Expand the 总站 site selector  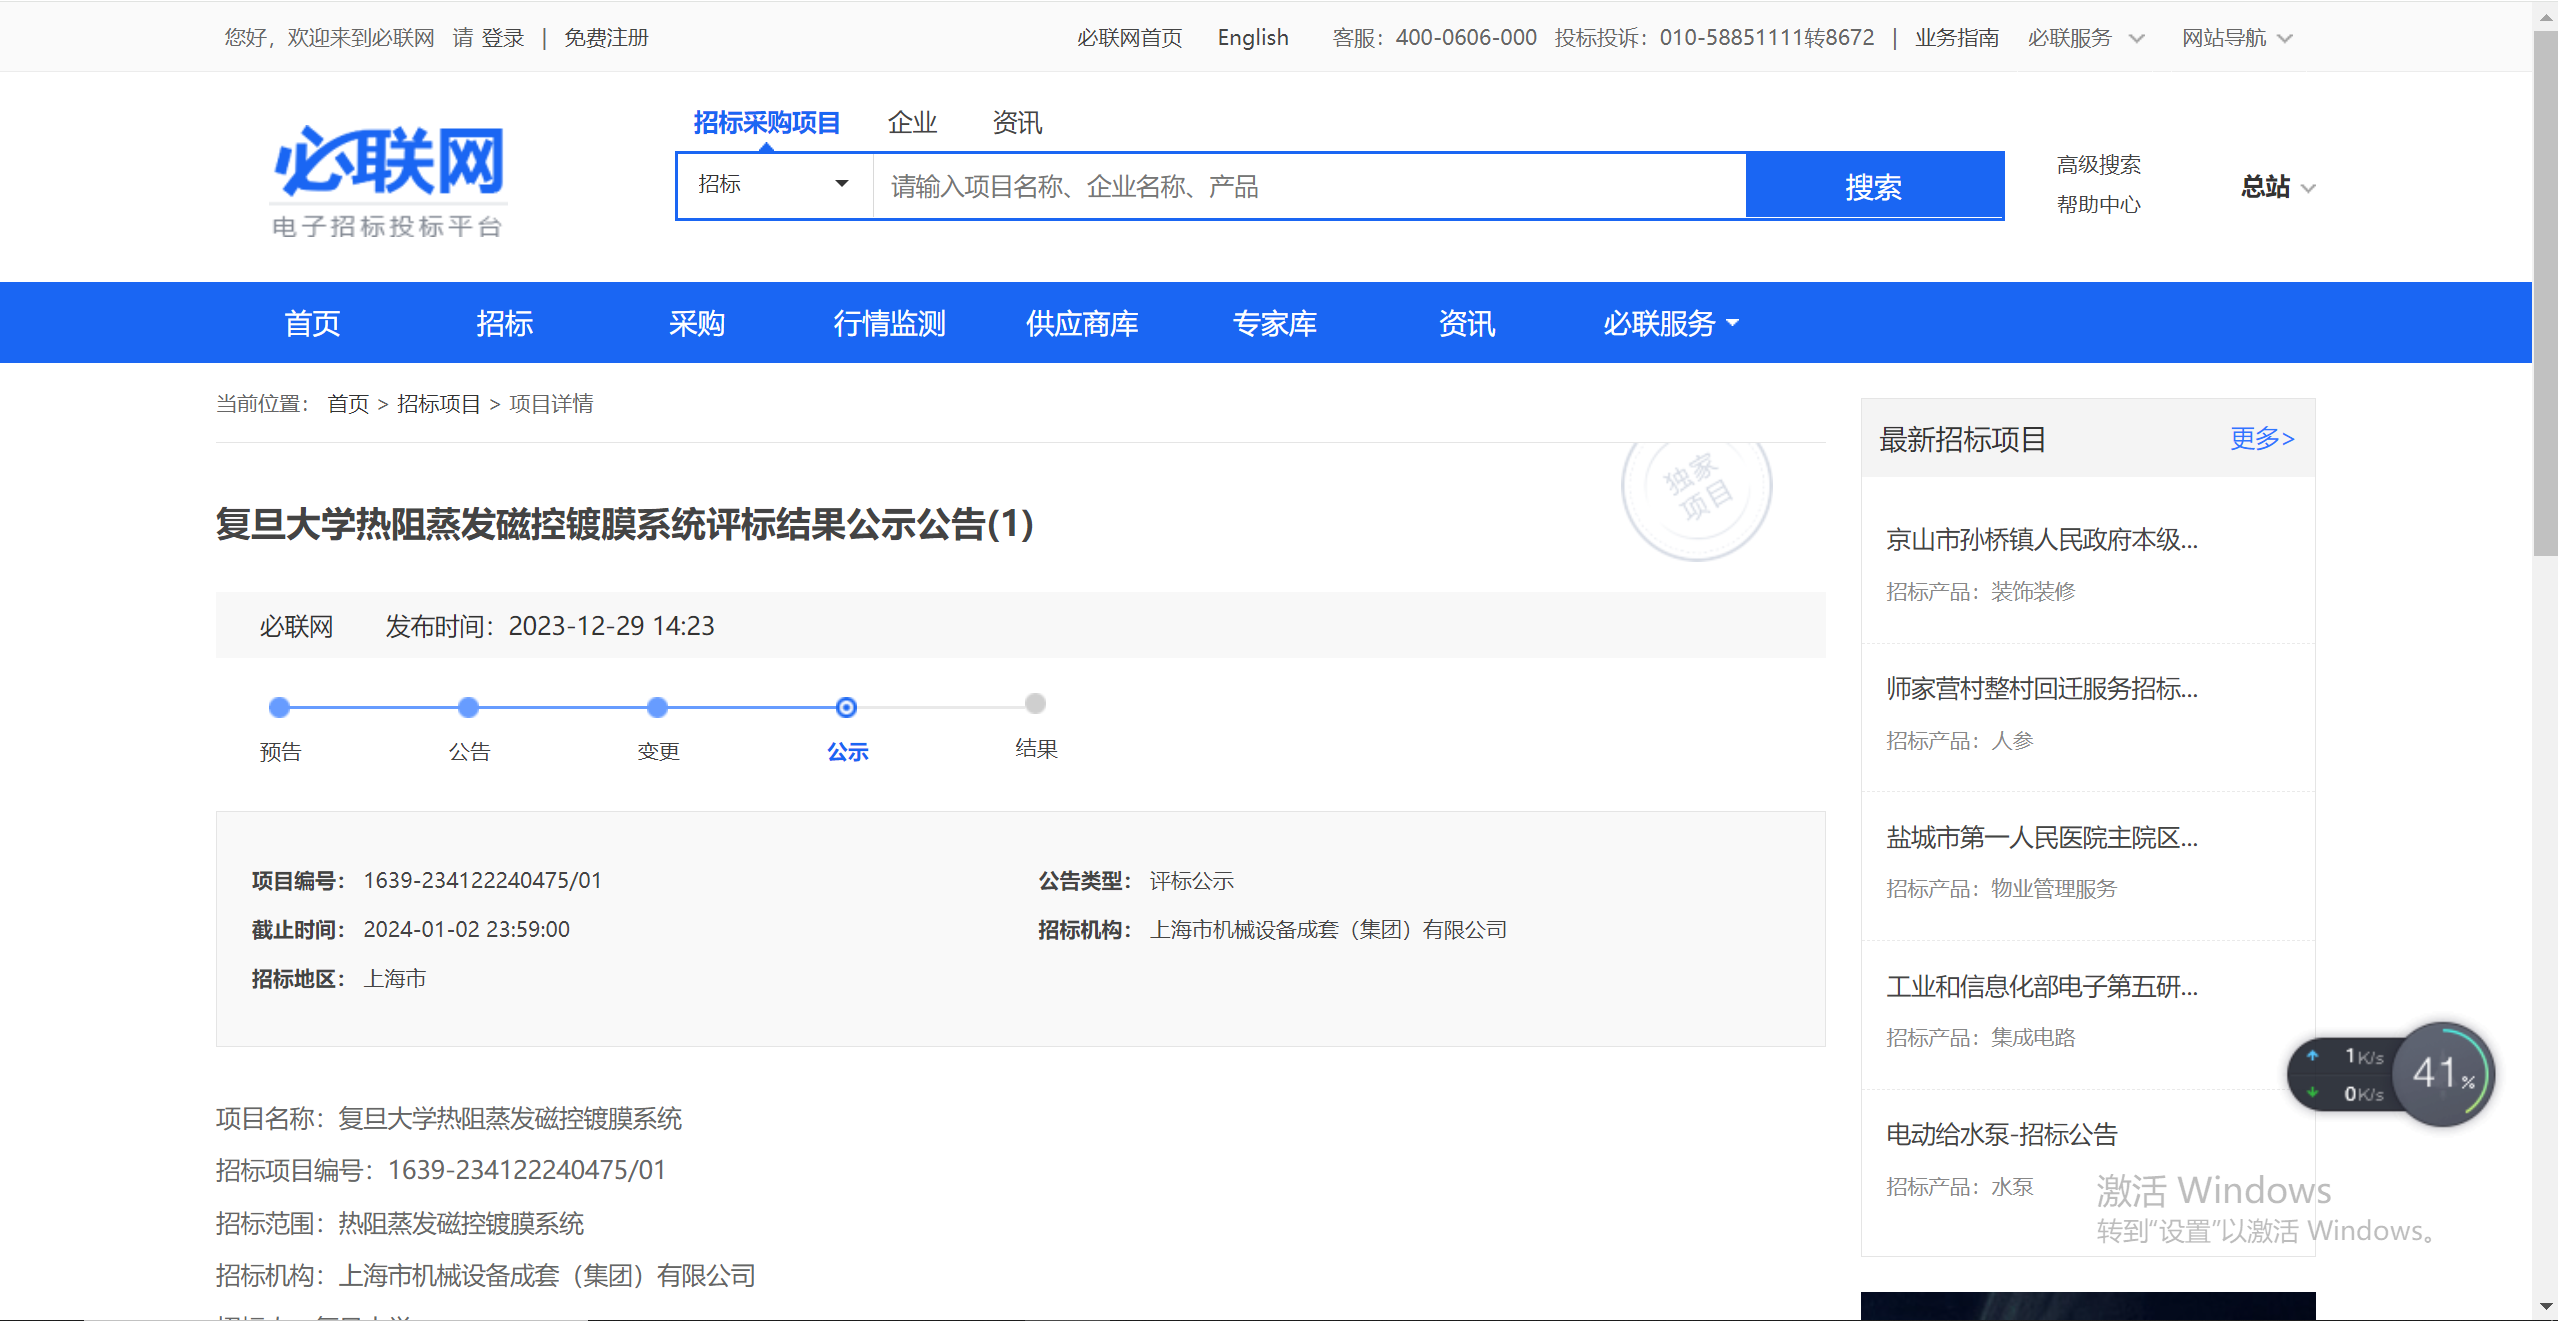coord(2278,187)
